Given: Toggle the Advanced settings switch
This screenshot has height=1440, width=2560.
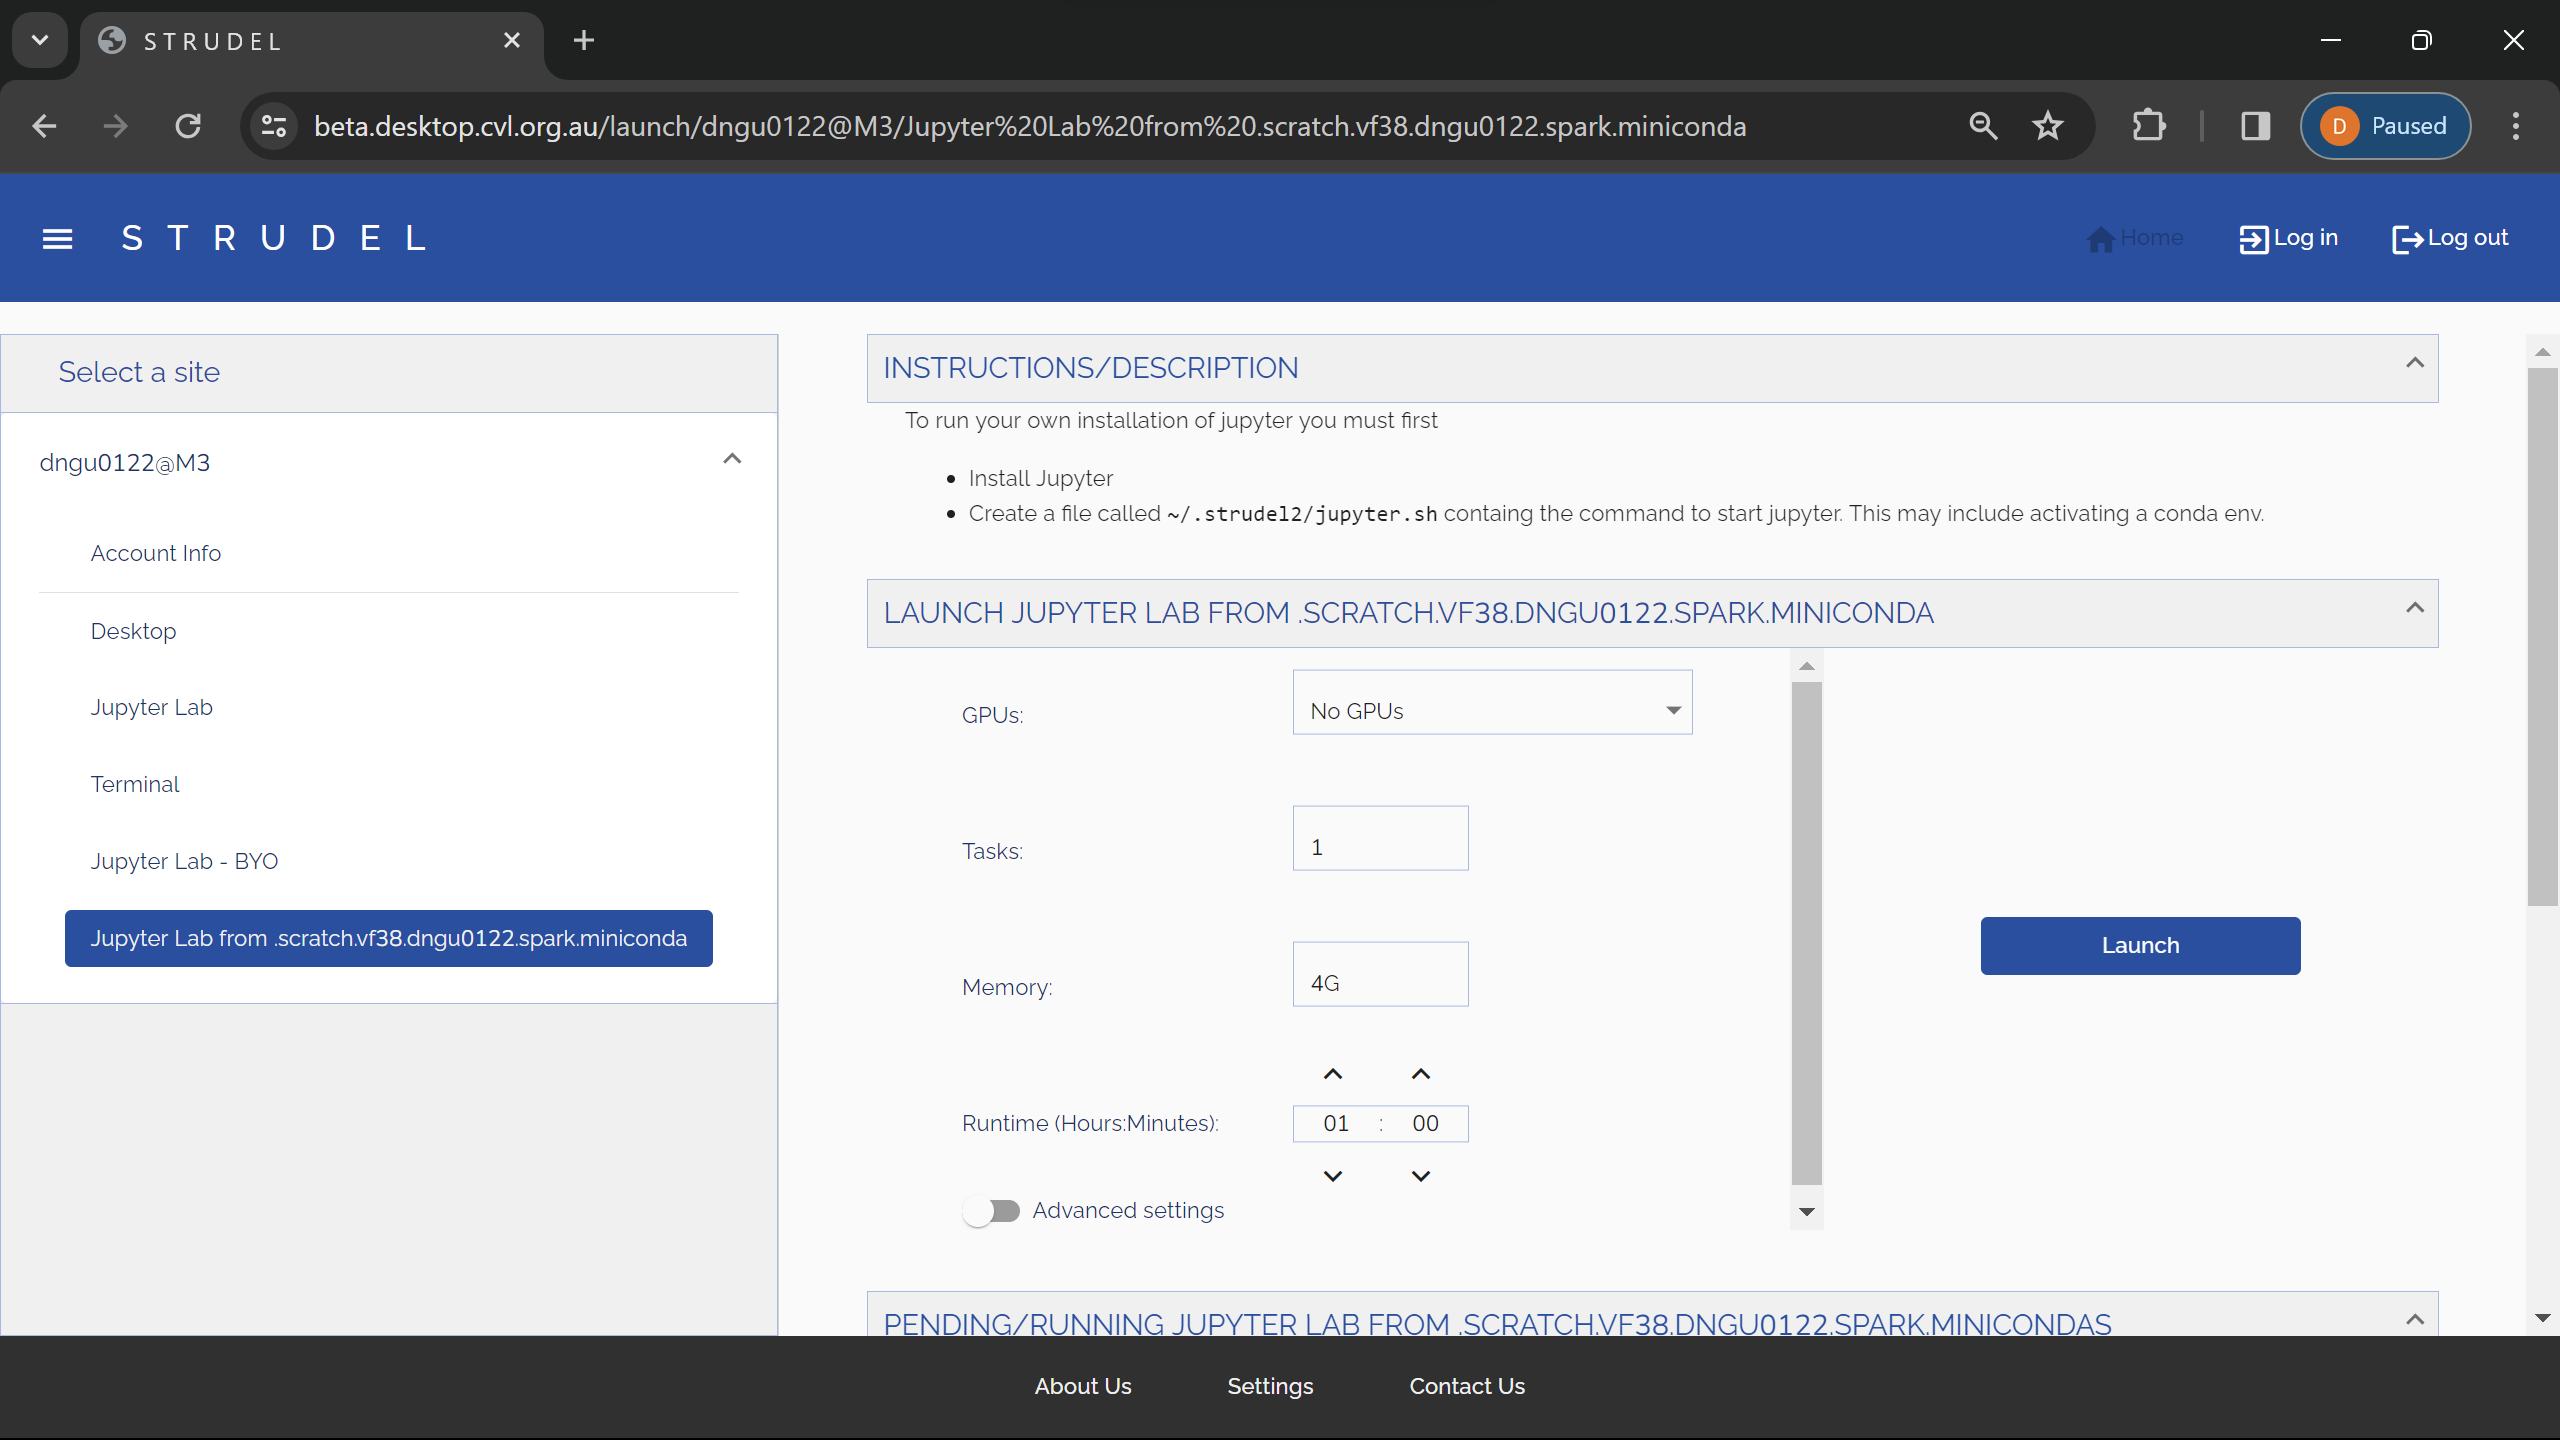Looking at the screenshot, I should 991,1211.
